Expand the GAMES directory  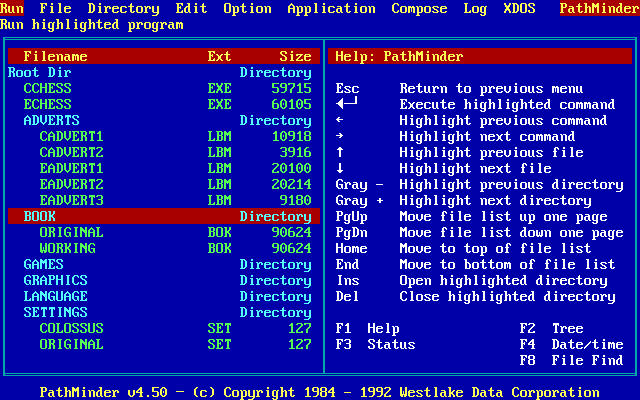click(x=43, y=264)
